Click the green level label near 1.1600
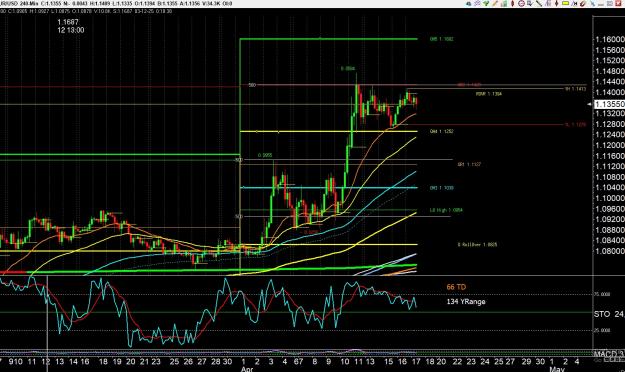Image resolution: width=625 pixels, height=372 pixels. coord(441,39)
